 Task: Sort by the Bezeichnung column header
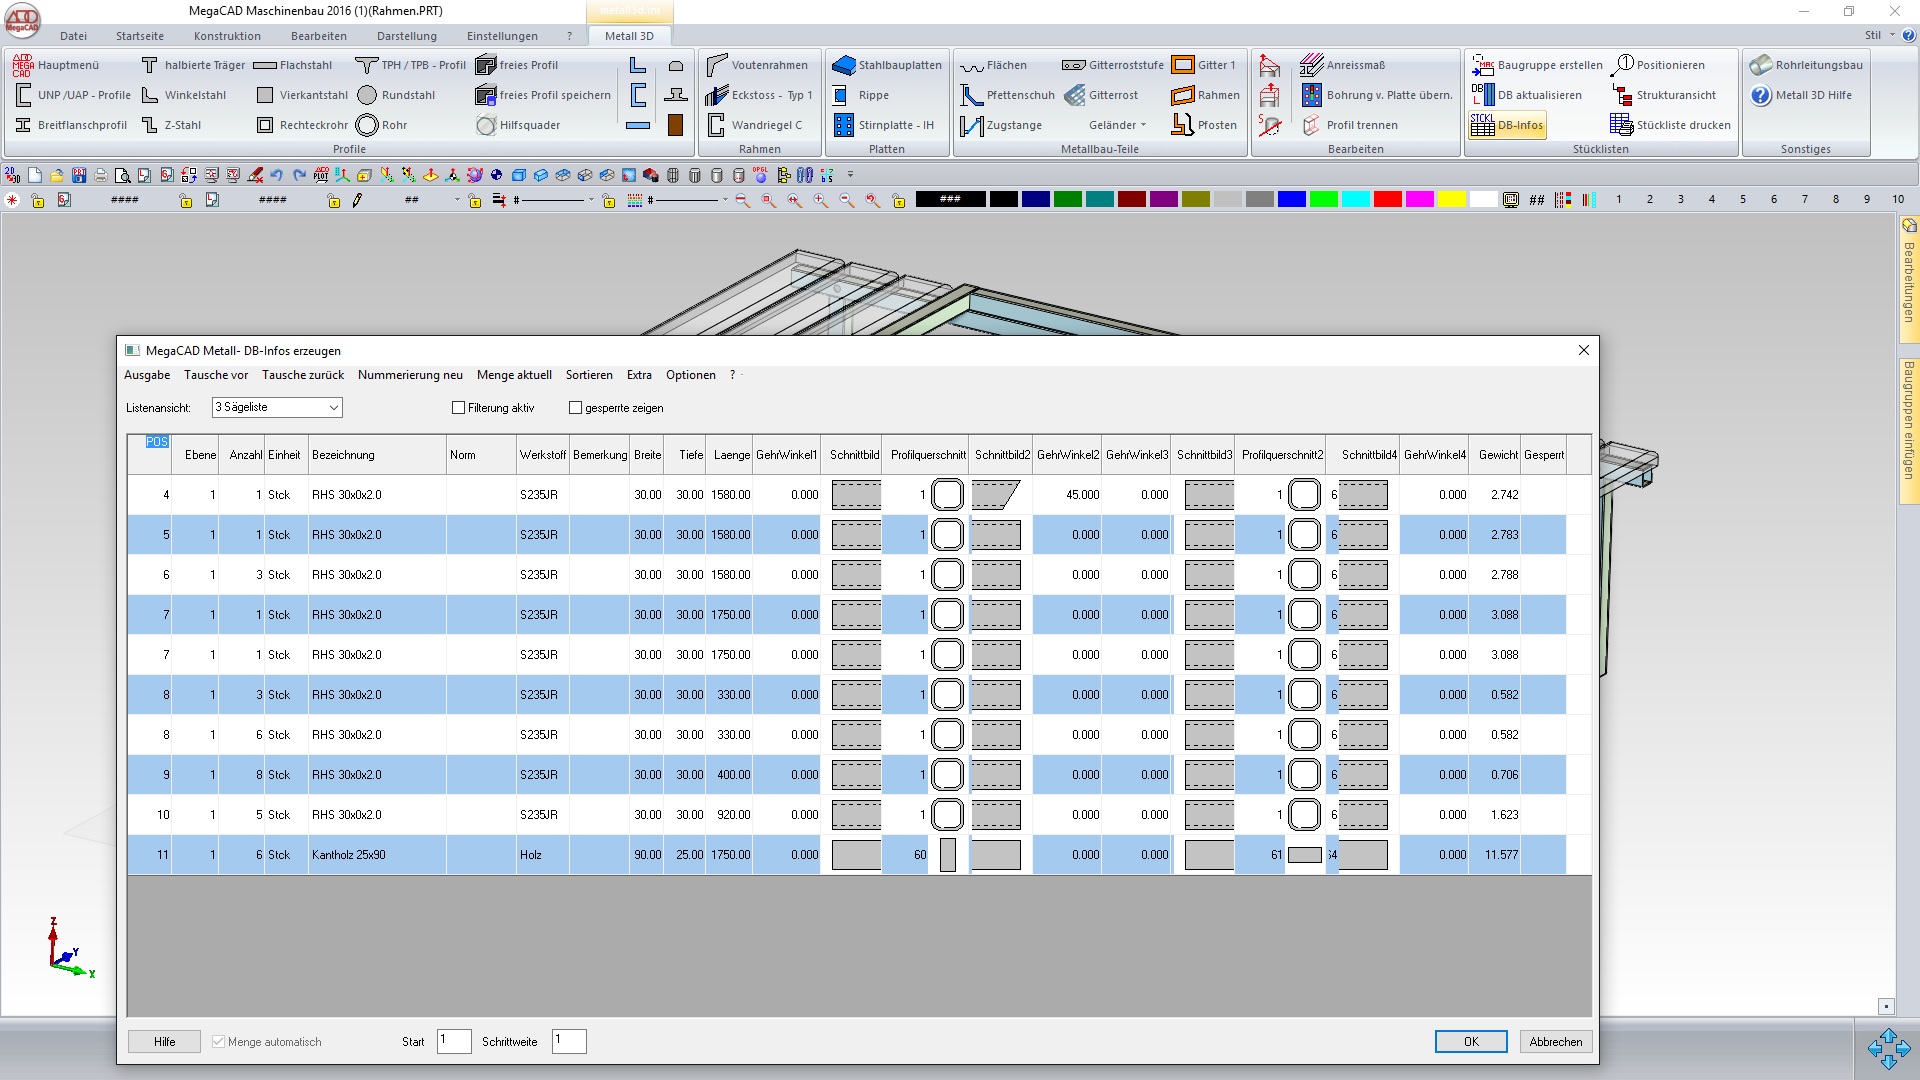[x=377, y=455]
